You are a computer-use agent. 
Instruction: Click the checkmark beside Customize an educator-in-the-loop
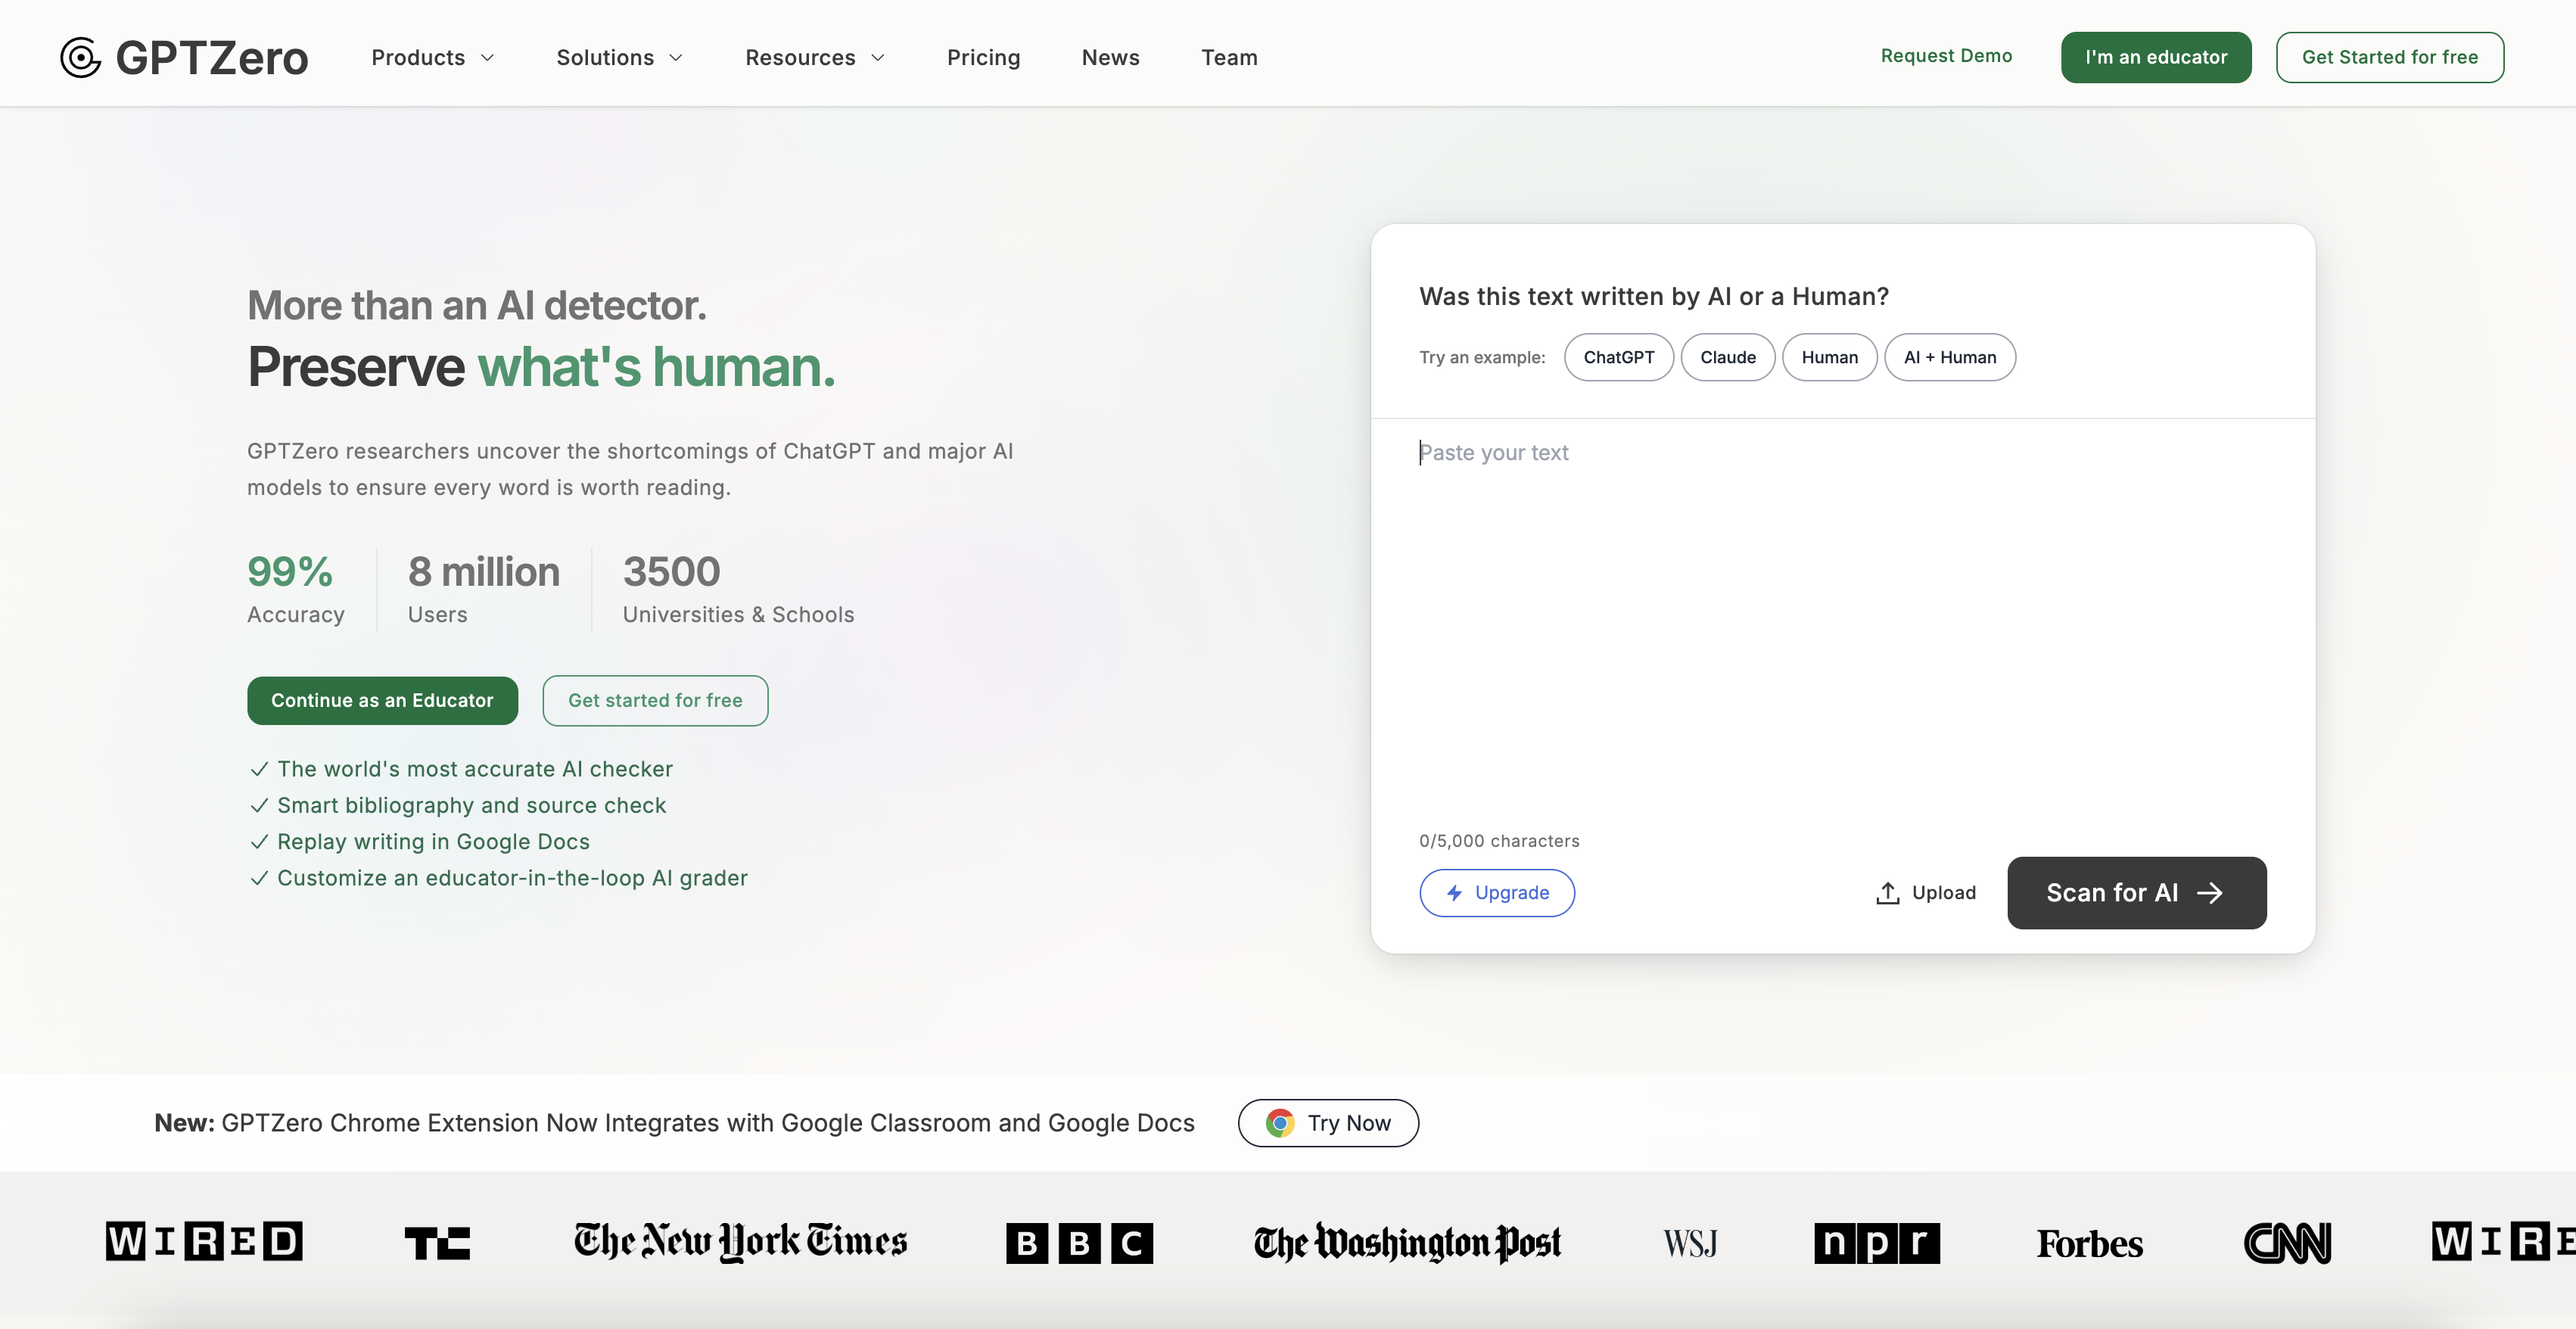click(259, 878)
